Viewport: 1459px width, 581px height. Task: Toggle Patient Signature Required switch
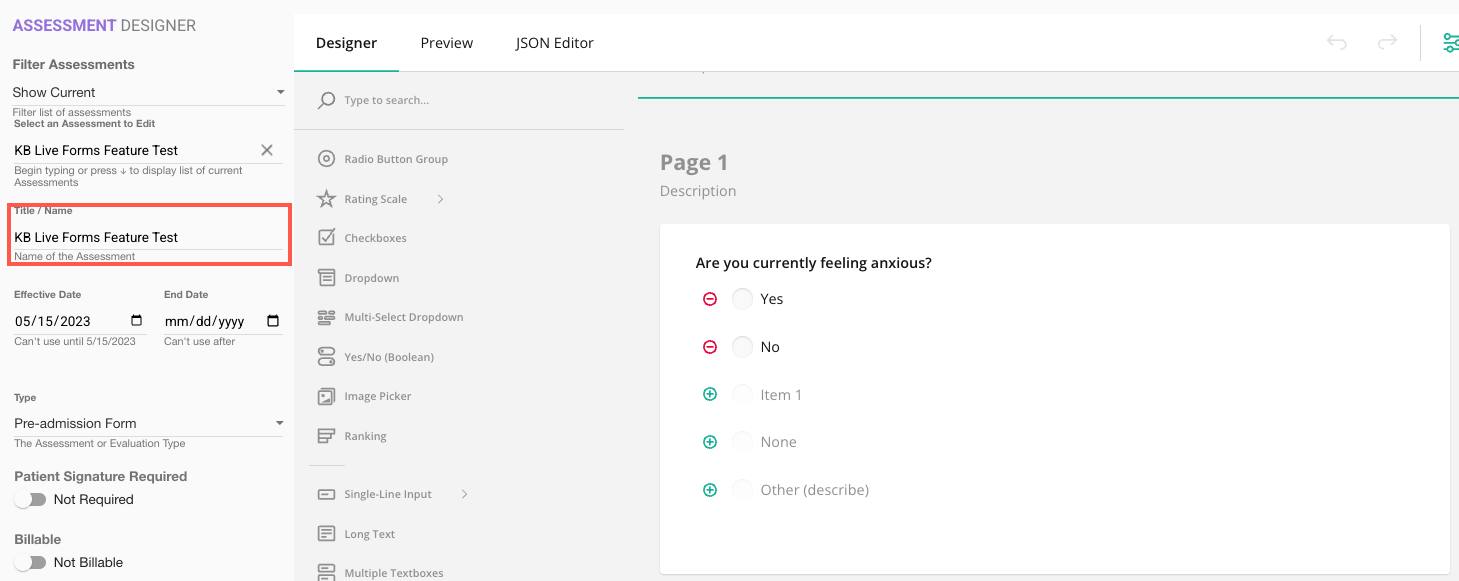click(x=31, y=499)
